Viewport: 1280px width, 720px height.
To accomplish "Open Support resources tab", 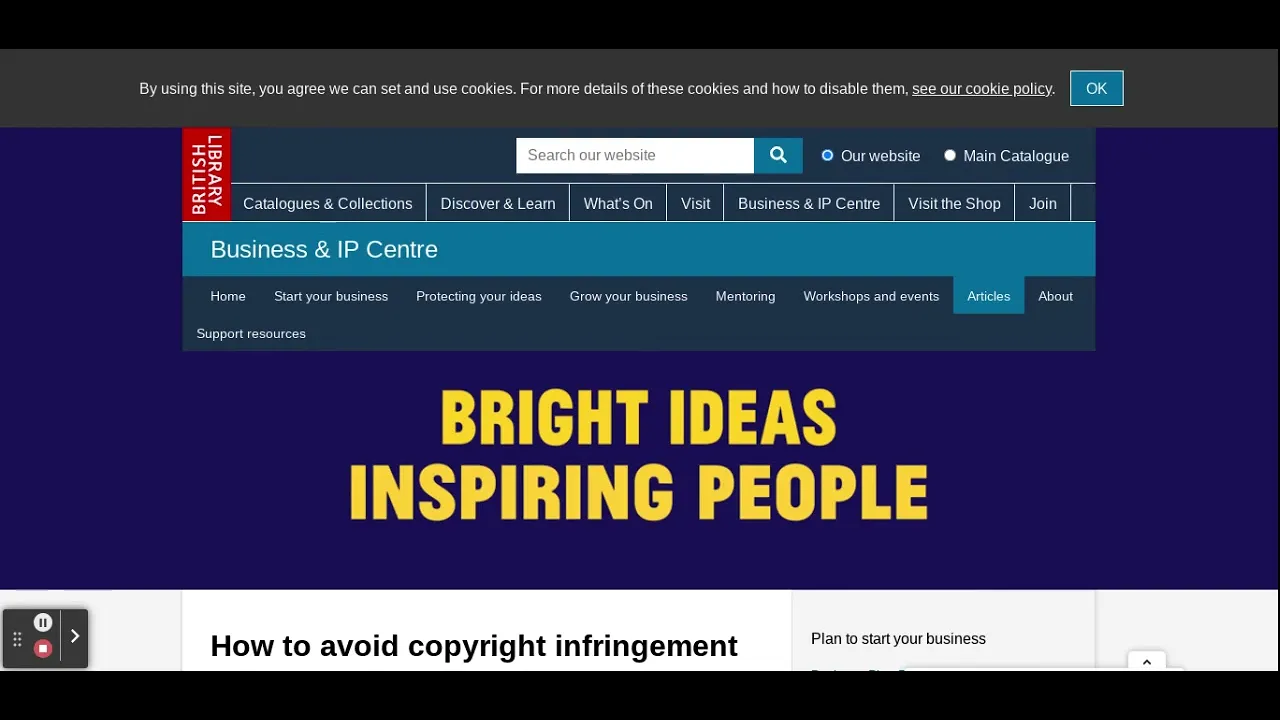I will coord(251,333).
